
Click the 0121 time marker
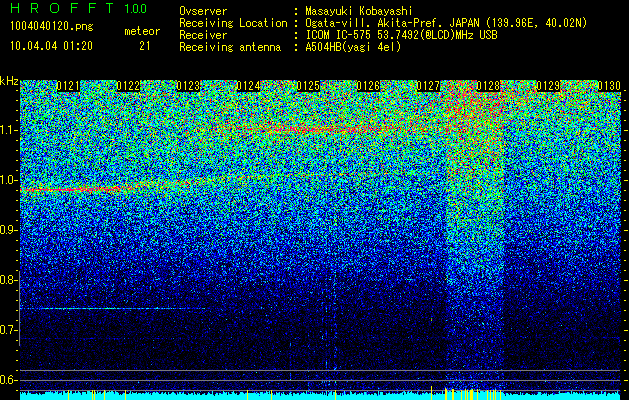[68, 86]
